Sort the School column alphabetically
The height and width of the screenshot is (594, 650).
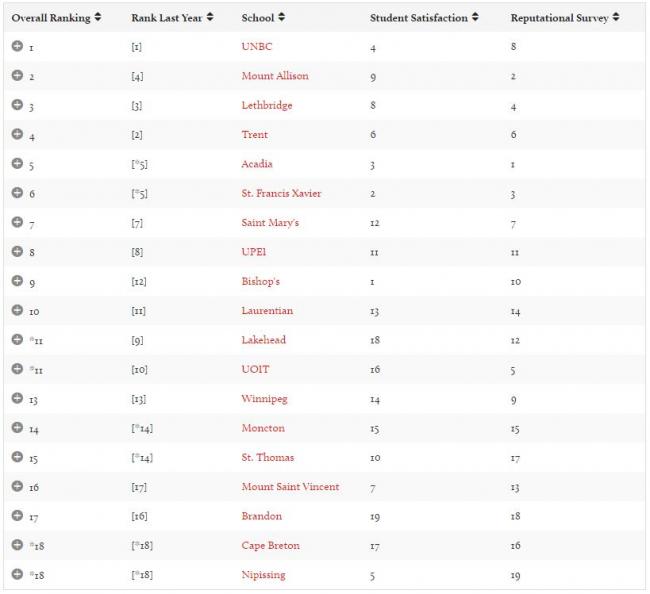263,18
